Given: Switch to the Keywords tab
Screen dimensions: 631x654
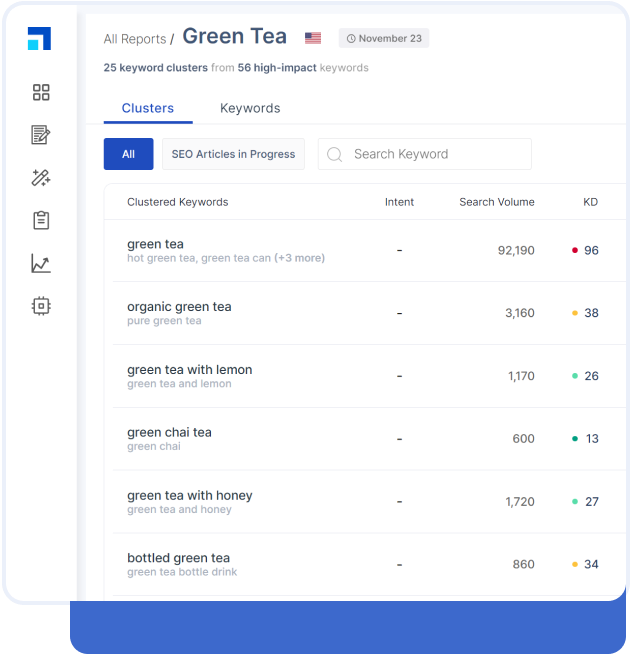Looking at the screenshot, I should [250, 108].
